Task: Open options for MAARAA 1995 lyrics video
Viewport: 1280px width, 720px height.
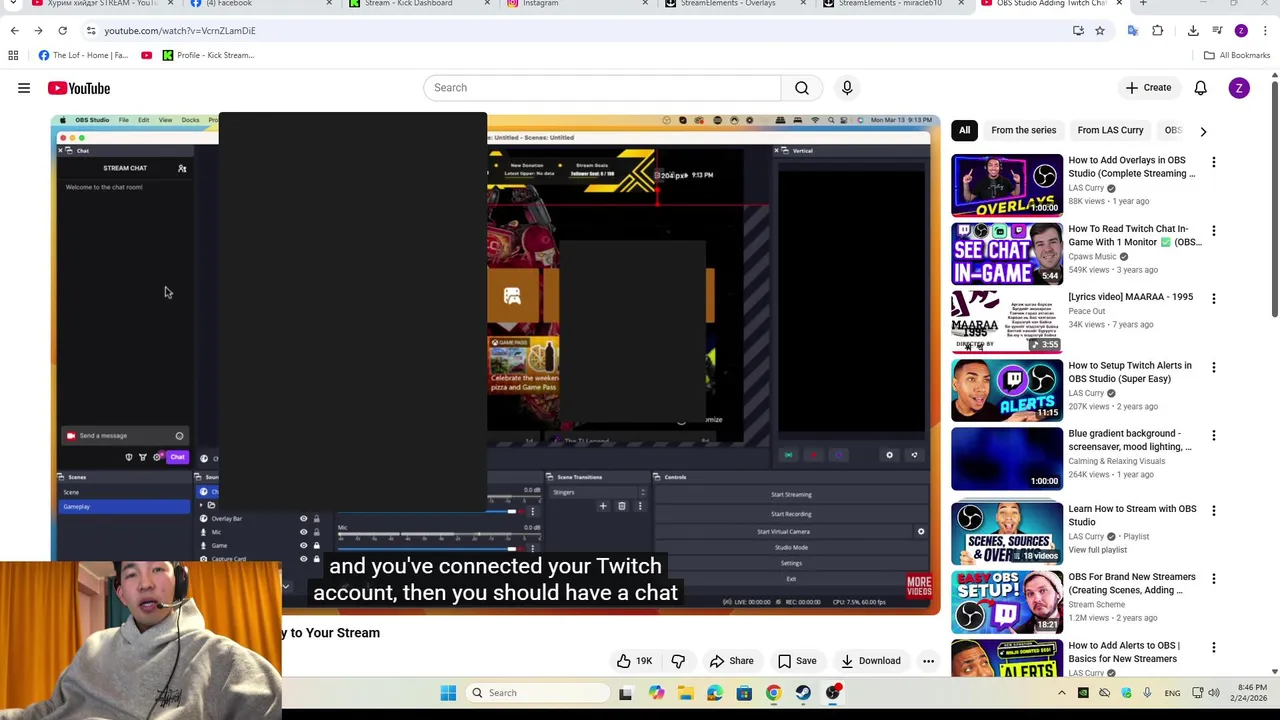Action: (x=1214, y=298)
